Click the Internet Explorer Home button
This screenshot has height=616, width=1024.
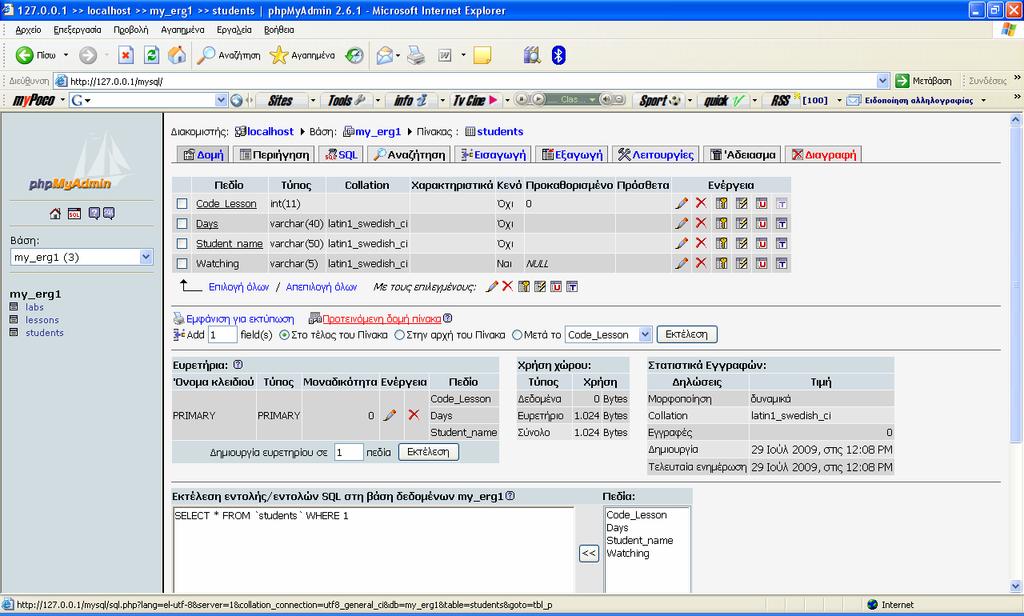point(177,56)
